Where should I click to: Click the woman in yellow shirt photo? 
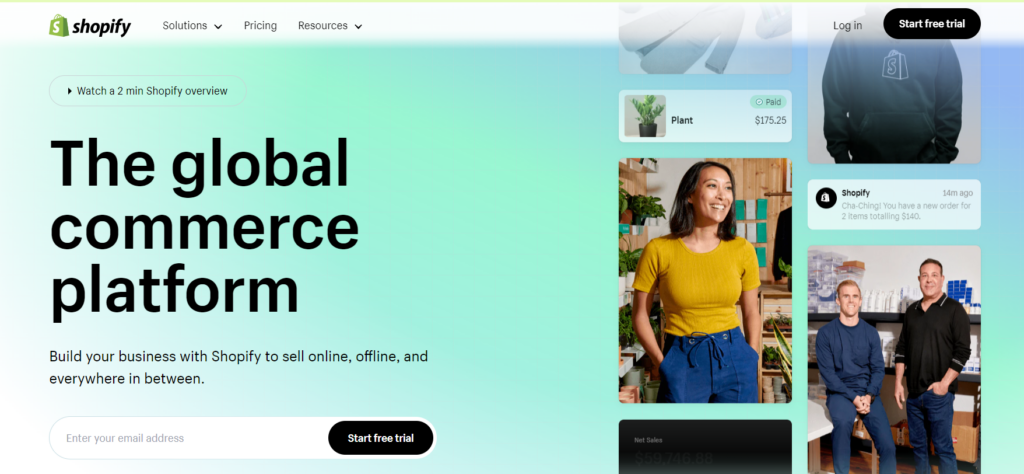(x=704, y=280)
